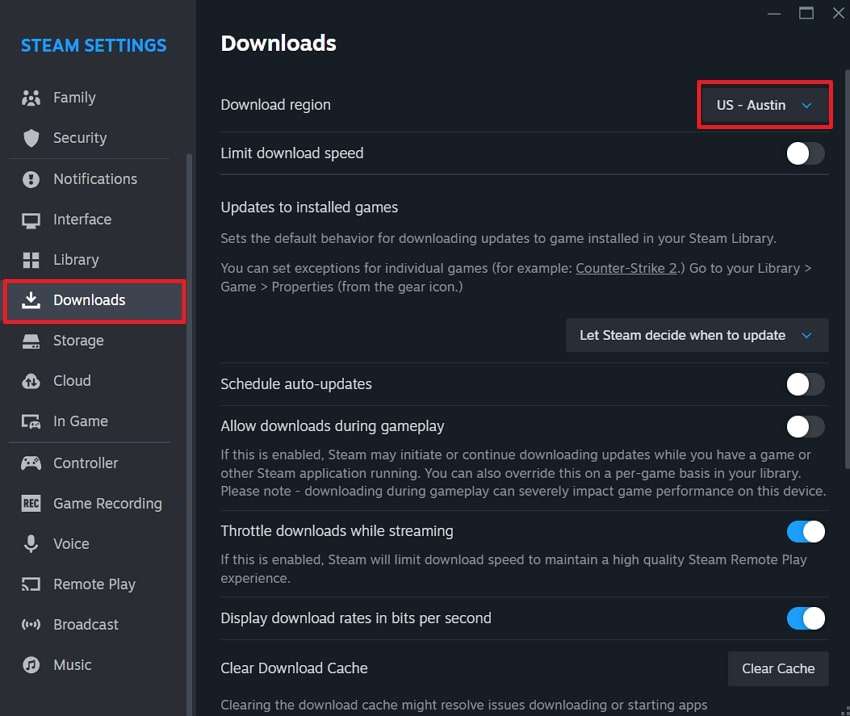Click the Controller gamepad icon
The width and height of the screenshot is (850, 716).
(x=31, y=463)
